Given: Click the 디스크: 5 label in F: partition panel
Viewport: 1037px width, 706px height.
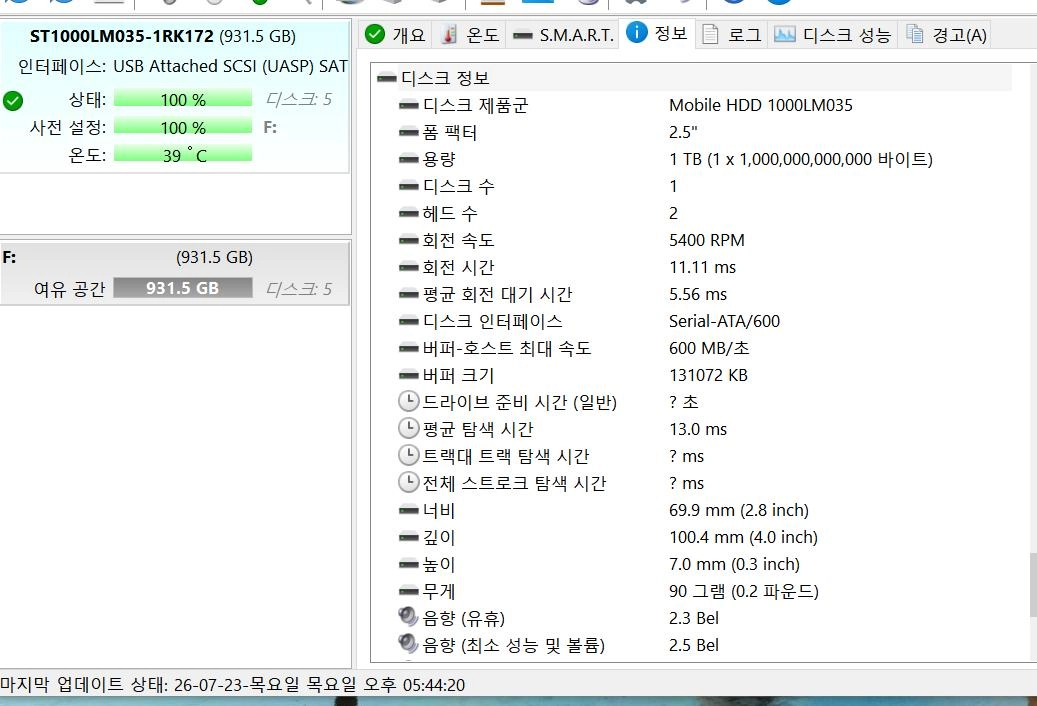Looking at the screenshot, I should 299,289.
